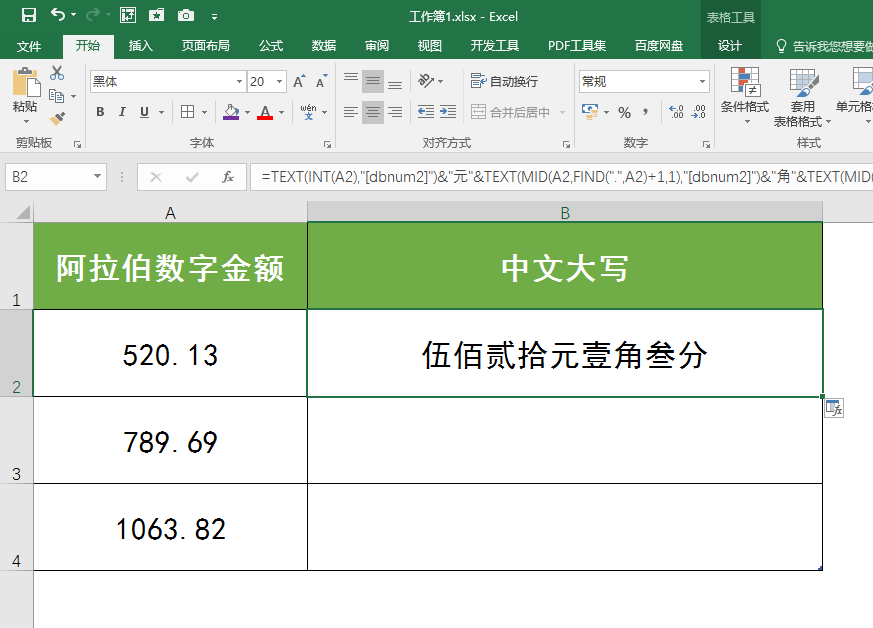The width and height of the screenshot is (873, 628).
Task: Apply the red font color A
Action: [x=265, y=112]
